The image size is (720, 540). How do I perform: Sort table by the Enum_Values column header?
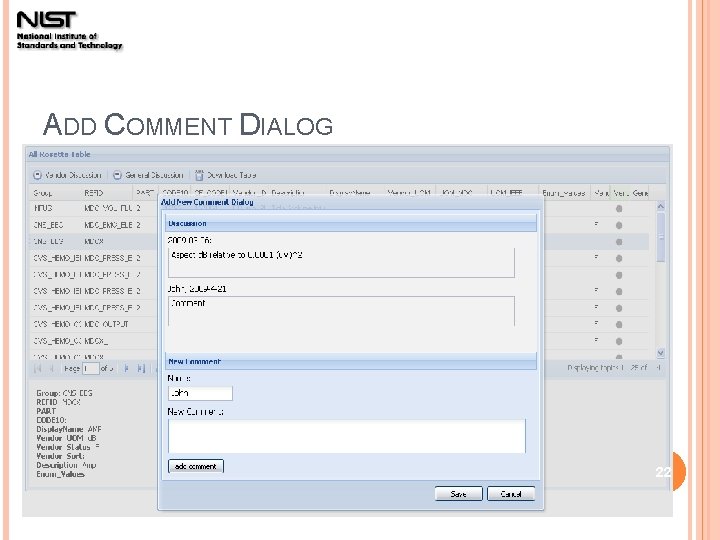point(563,193)
